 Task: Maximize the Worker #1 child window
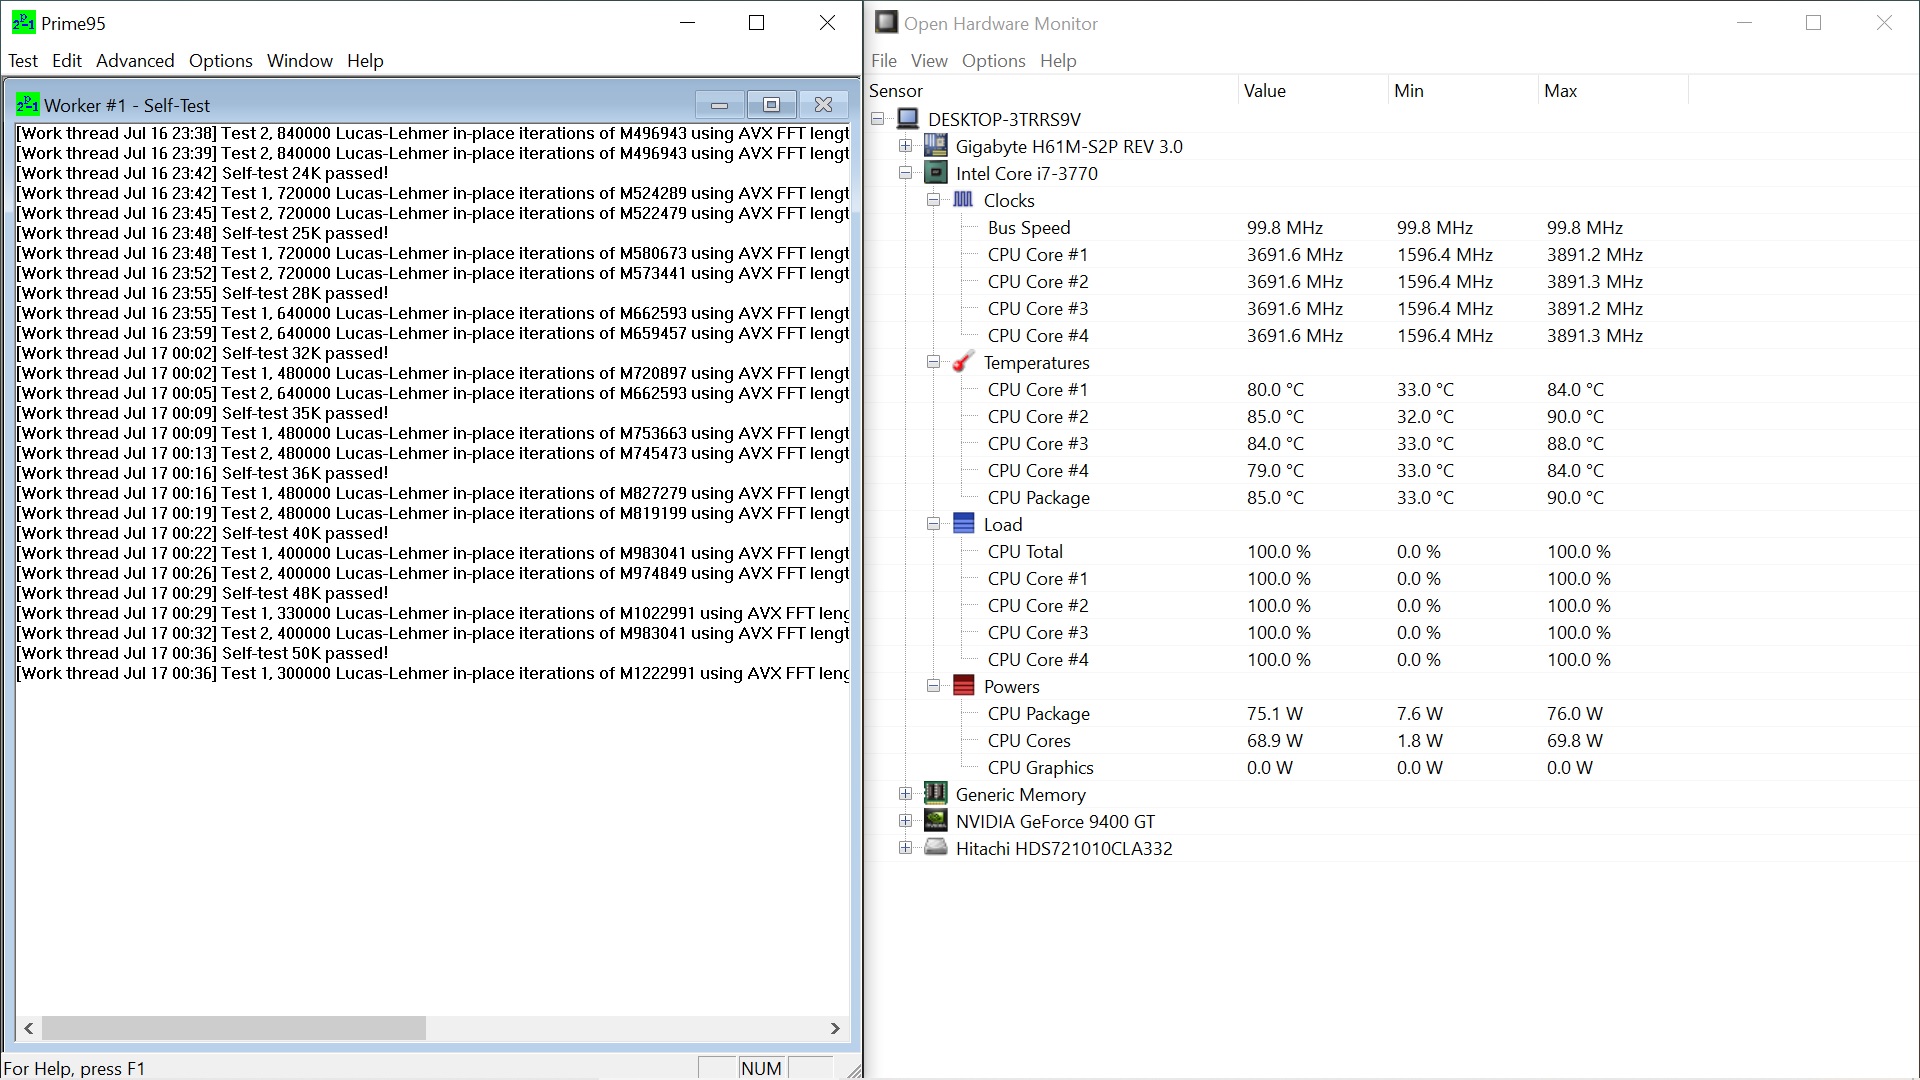771,104
